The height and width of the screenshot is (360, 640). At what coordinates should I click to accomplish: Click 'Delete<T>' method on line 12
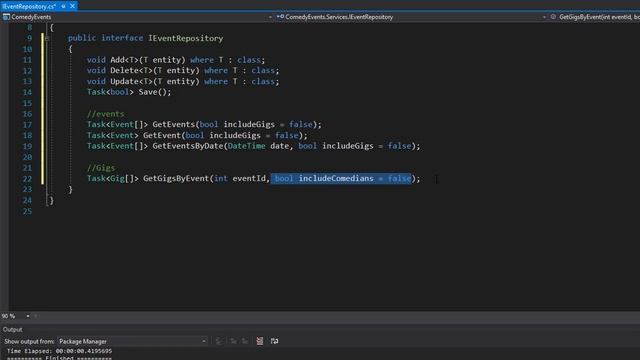tap(131, 71)
